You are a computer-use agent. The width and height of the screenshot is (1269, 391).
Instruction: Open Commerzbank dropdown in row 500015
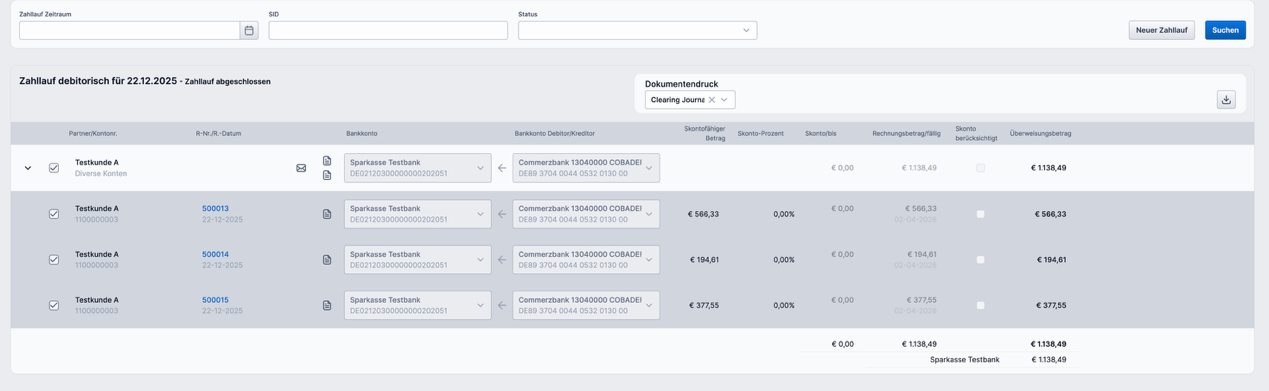[586, 305]
